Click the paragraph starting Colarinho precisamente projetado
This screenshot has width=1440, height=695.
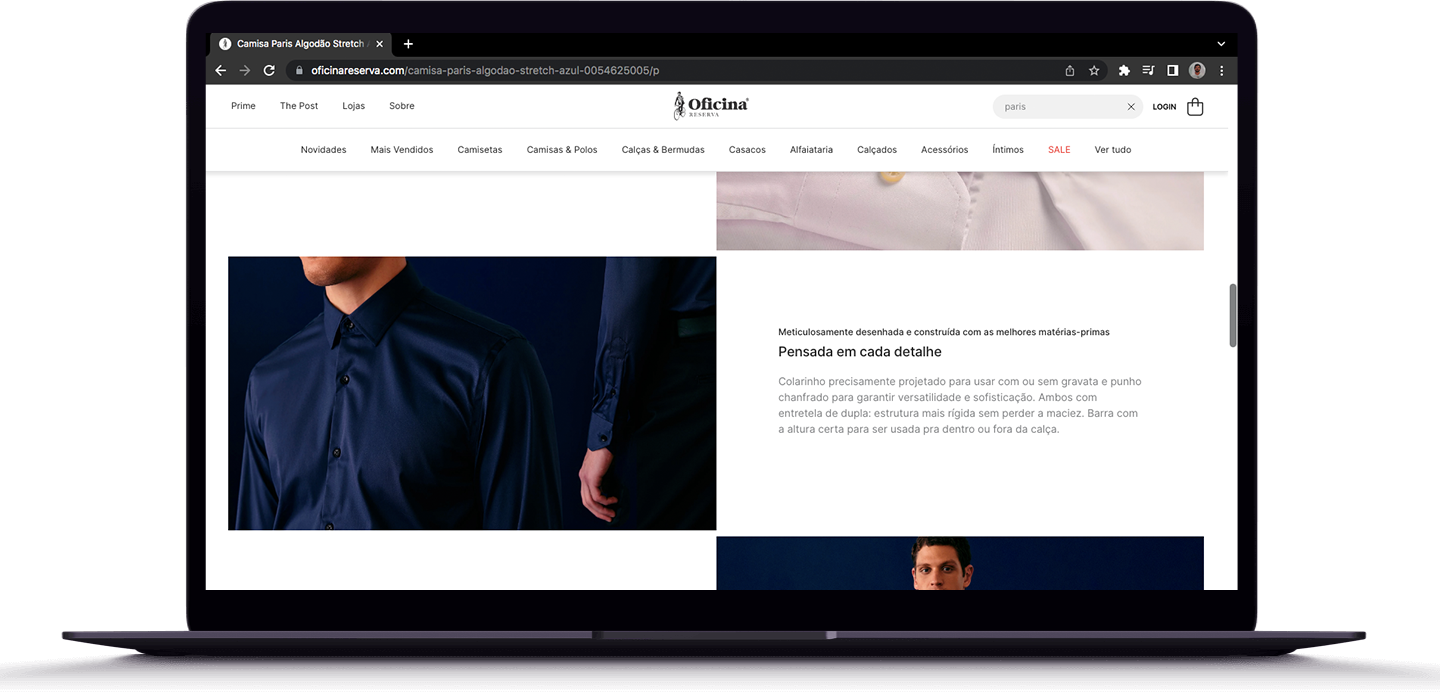point(960,405)
